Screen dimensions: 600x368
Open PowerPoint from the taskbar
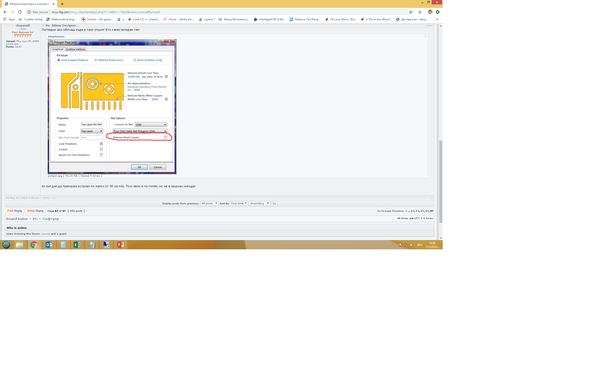121,245
